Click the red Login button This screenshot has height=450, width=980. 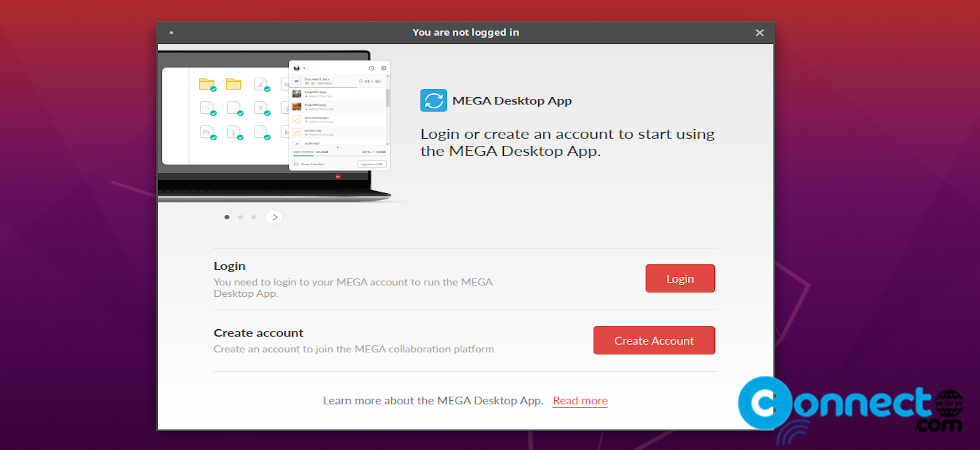[680, 279]
